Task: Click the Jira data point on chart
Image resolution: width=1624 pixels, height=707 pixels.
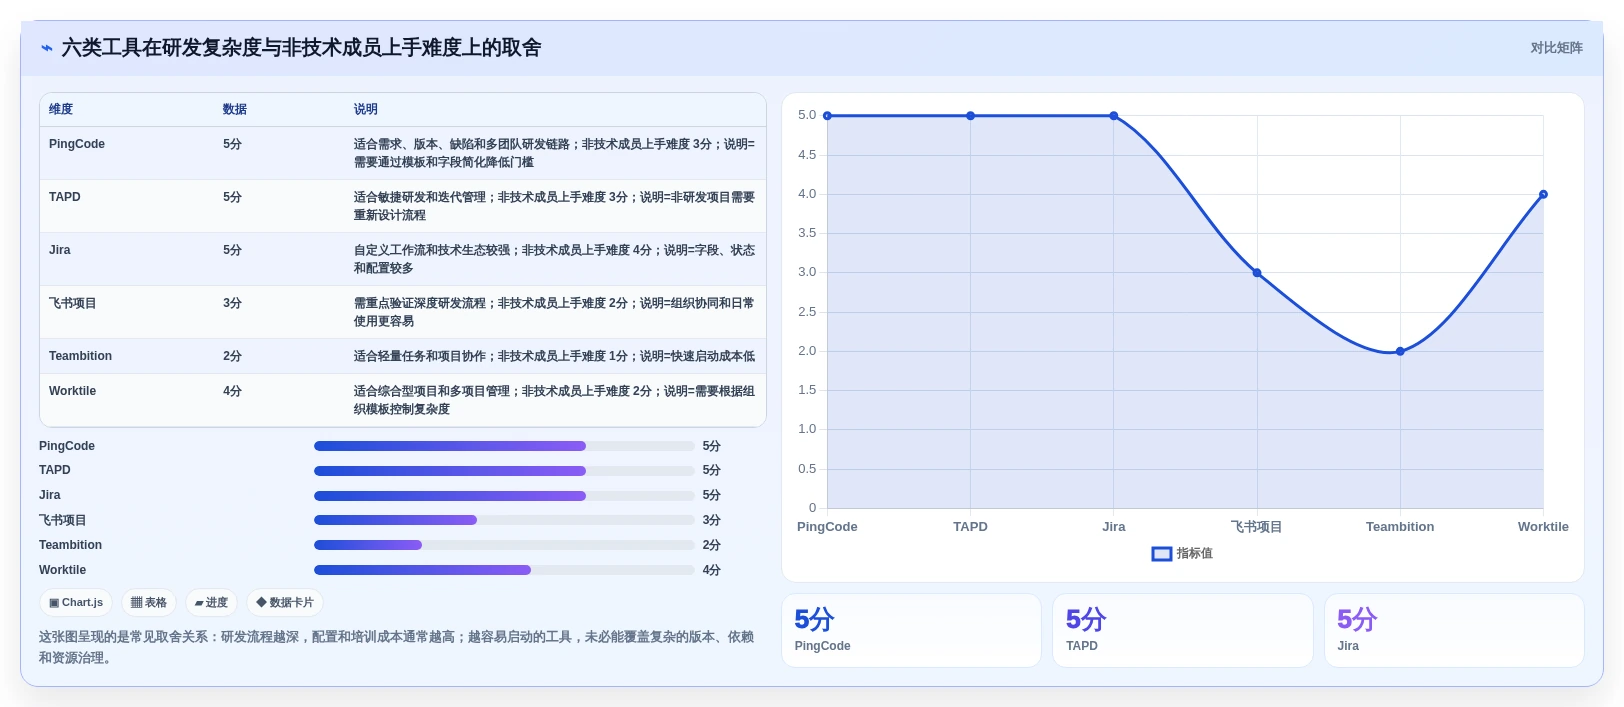Action: pyautogui.click(x=1114, y=116)
